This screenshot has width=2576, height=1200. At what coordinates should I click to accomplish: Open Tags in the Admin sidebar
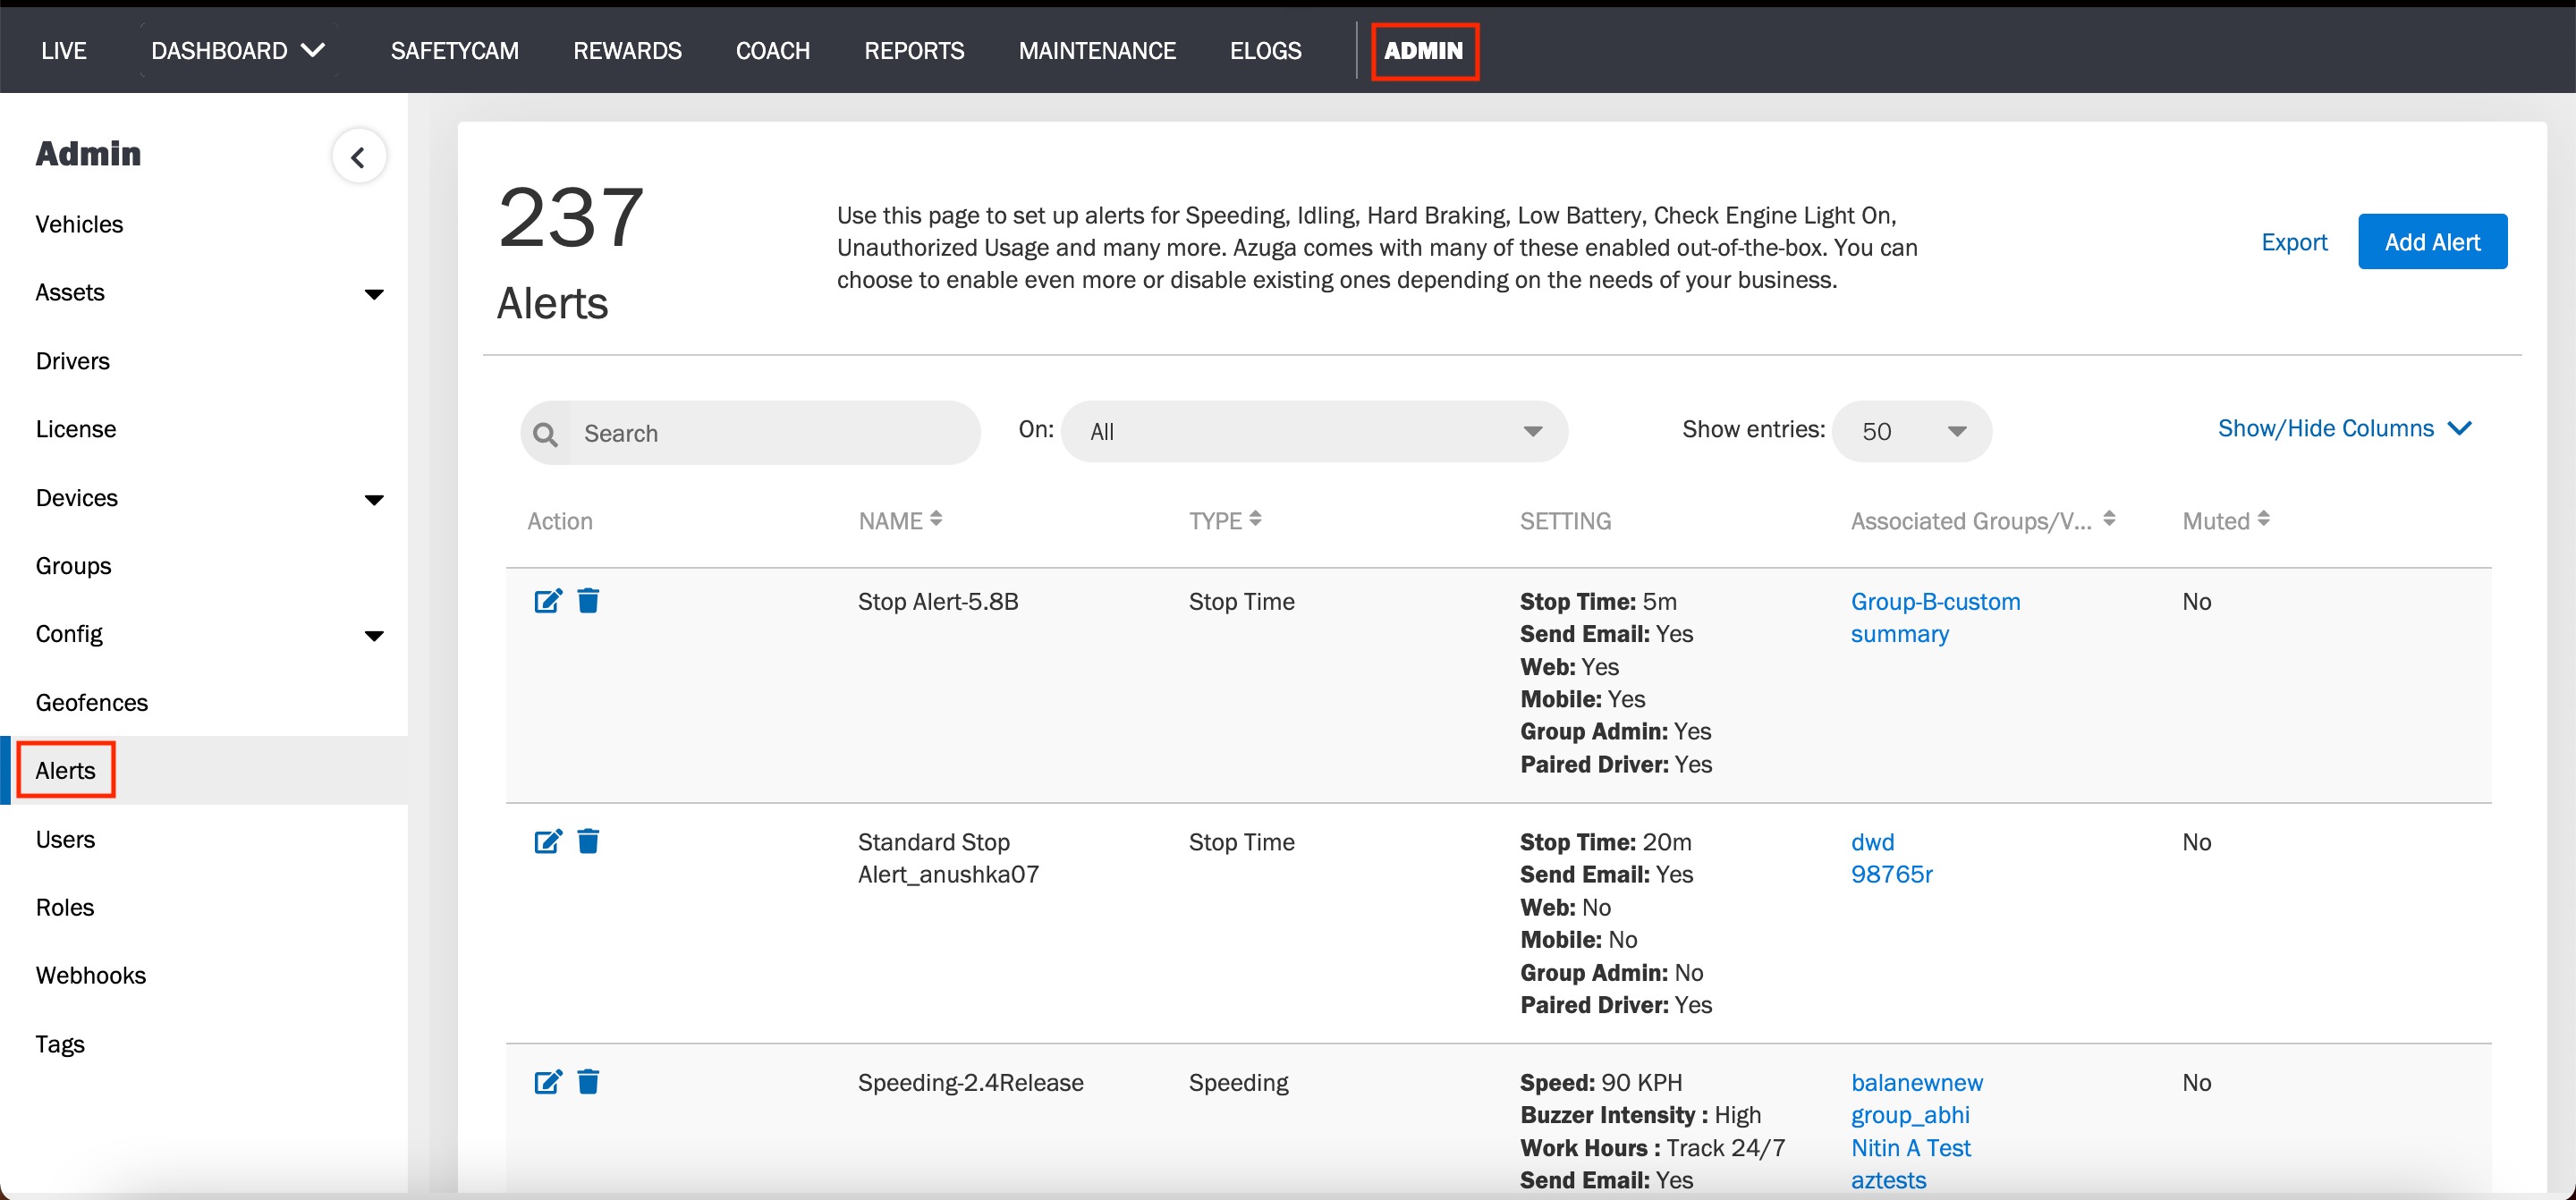click(x=60, y=1044)
